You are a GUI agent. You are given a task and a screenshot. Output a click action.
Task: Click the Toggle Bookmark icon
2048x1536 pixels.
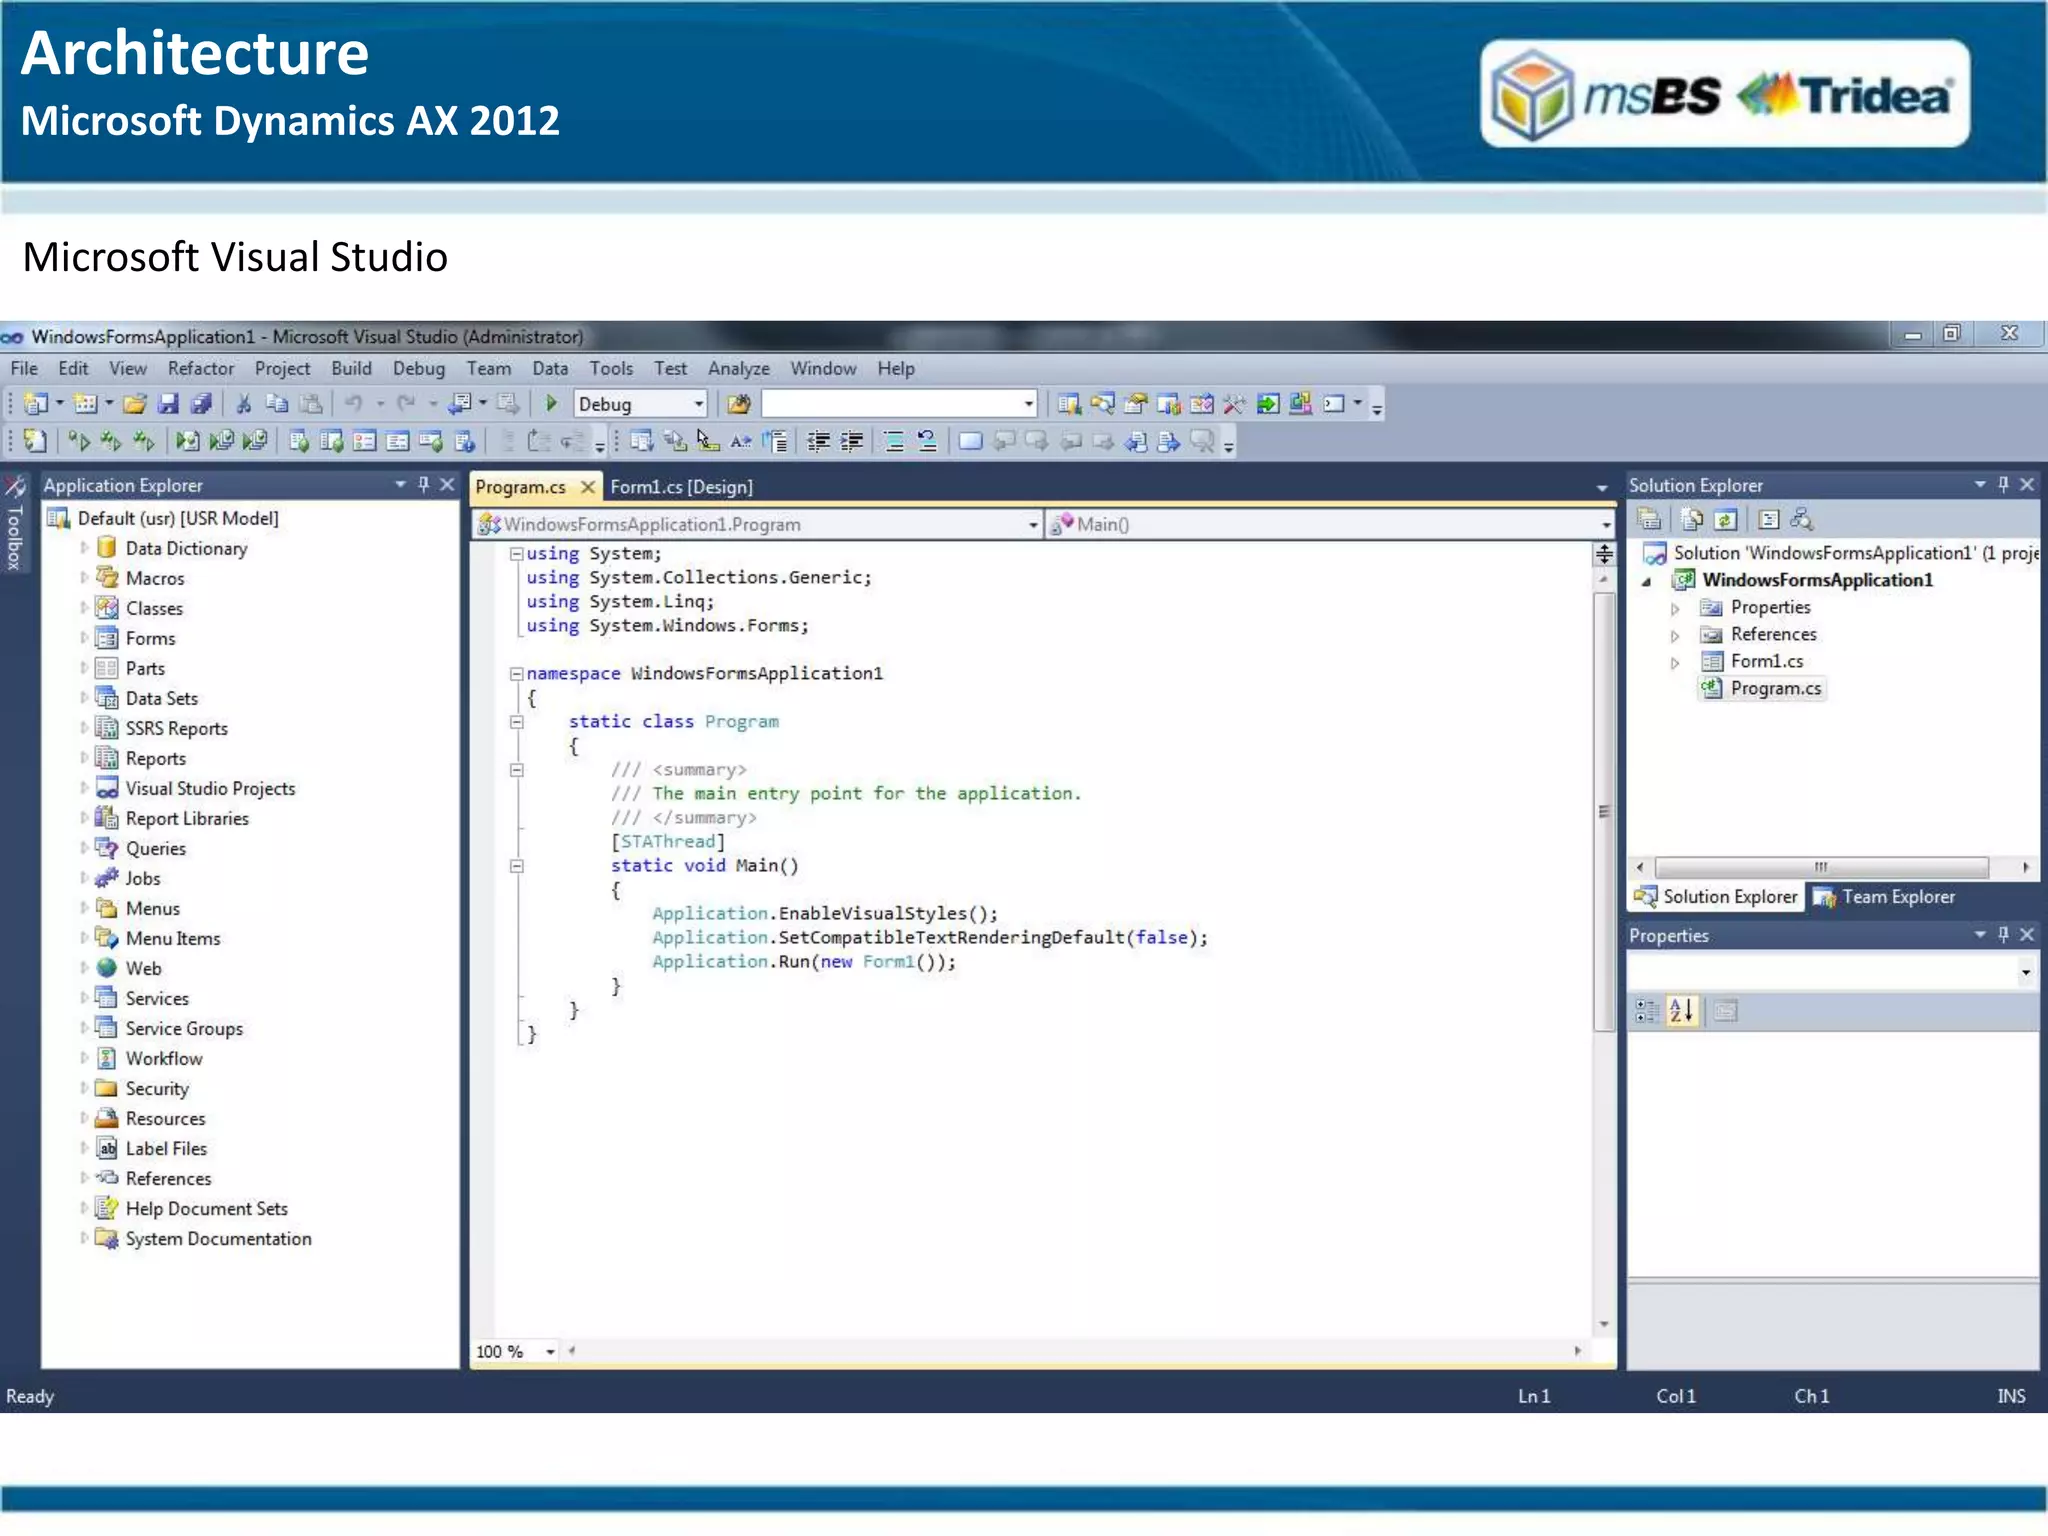point(970,441)
